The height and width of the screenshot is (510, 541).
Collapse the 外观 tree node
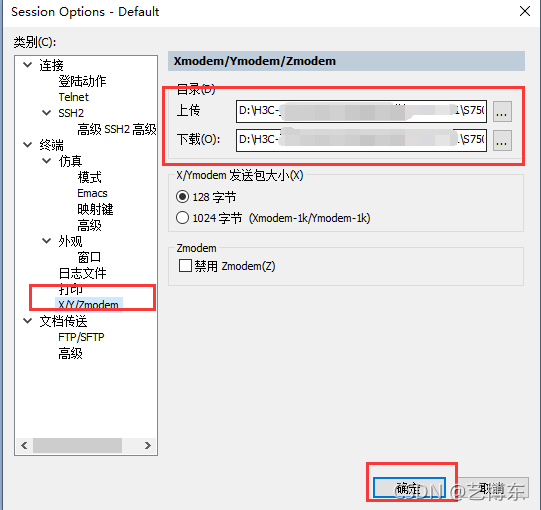click(47, 241)
